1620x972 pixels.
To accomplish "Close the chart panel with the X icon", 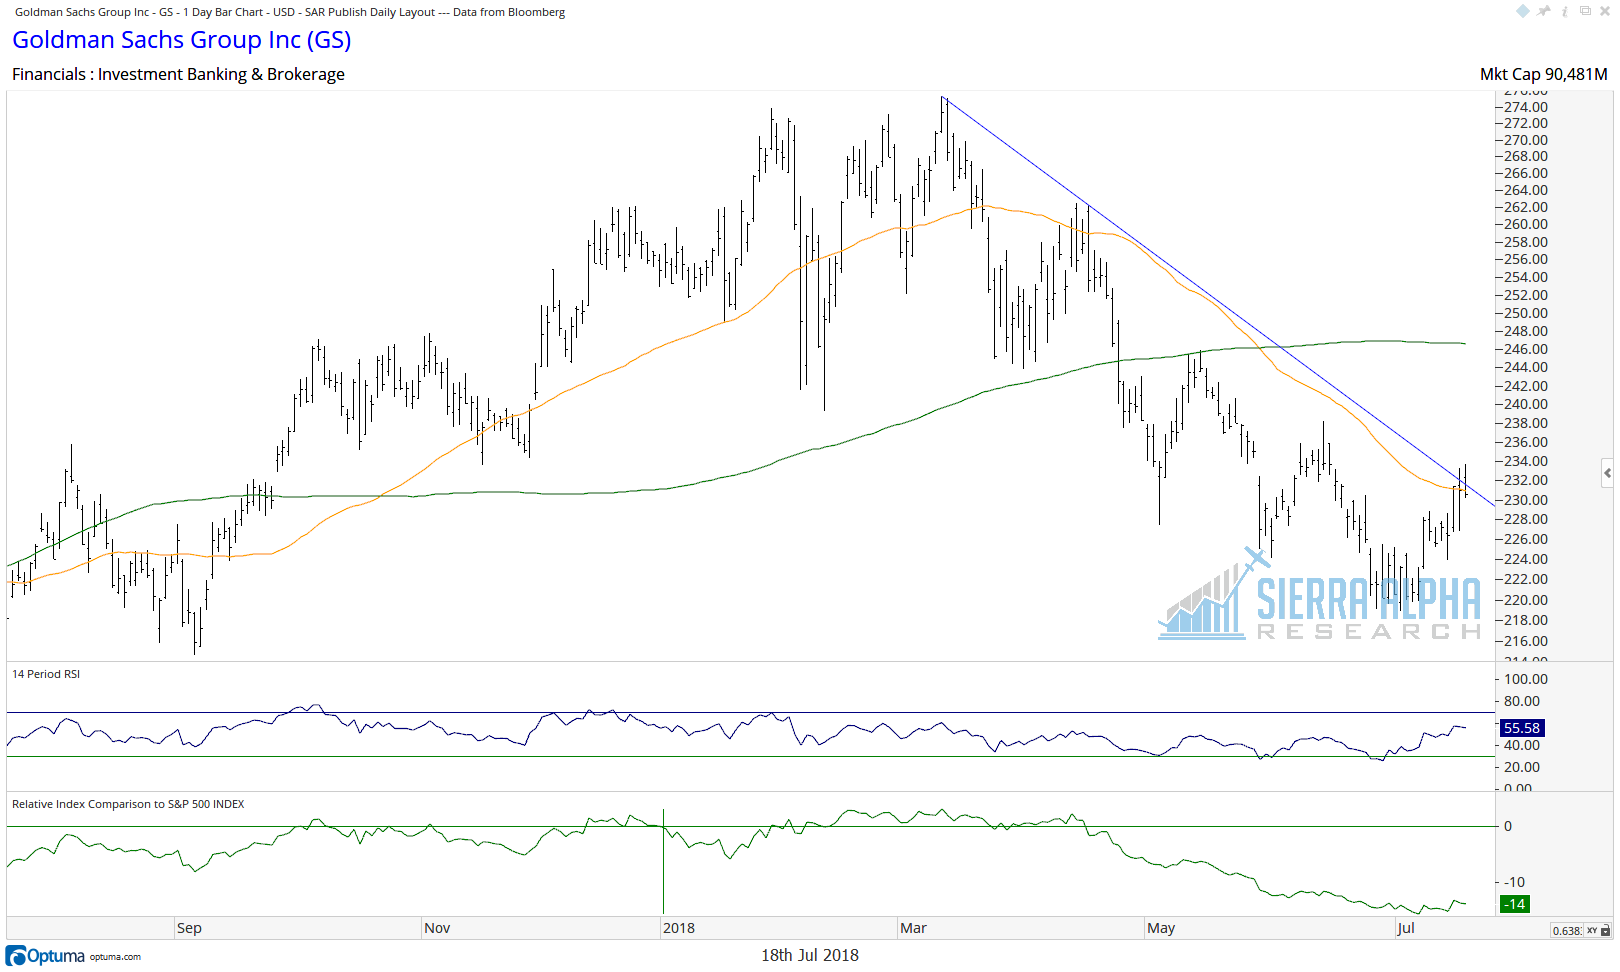I will [x=1603, y=11].
